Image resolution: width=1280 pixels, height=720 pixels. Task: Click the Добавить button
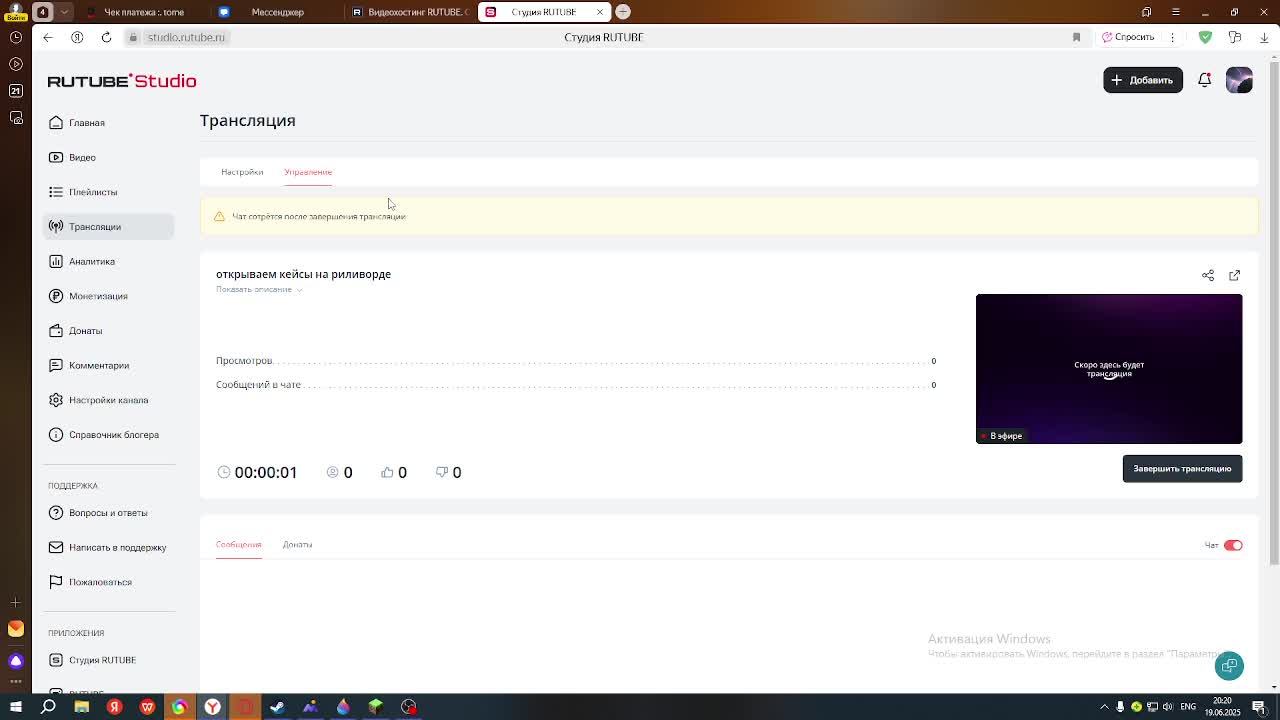click(1143, 80)
